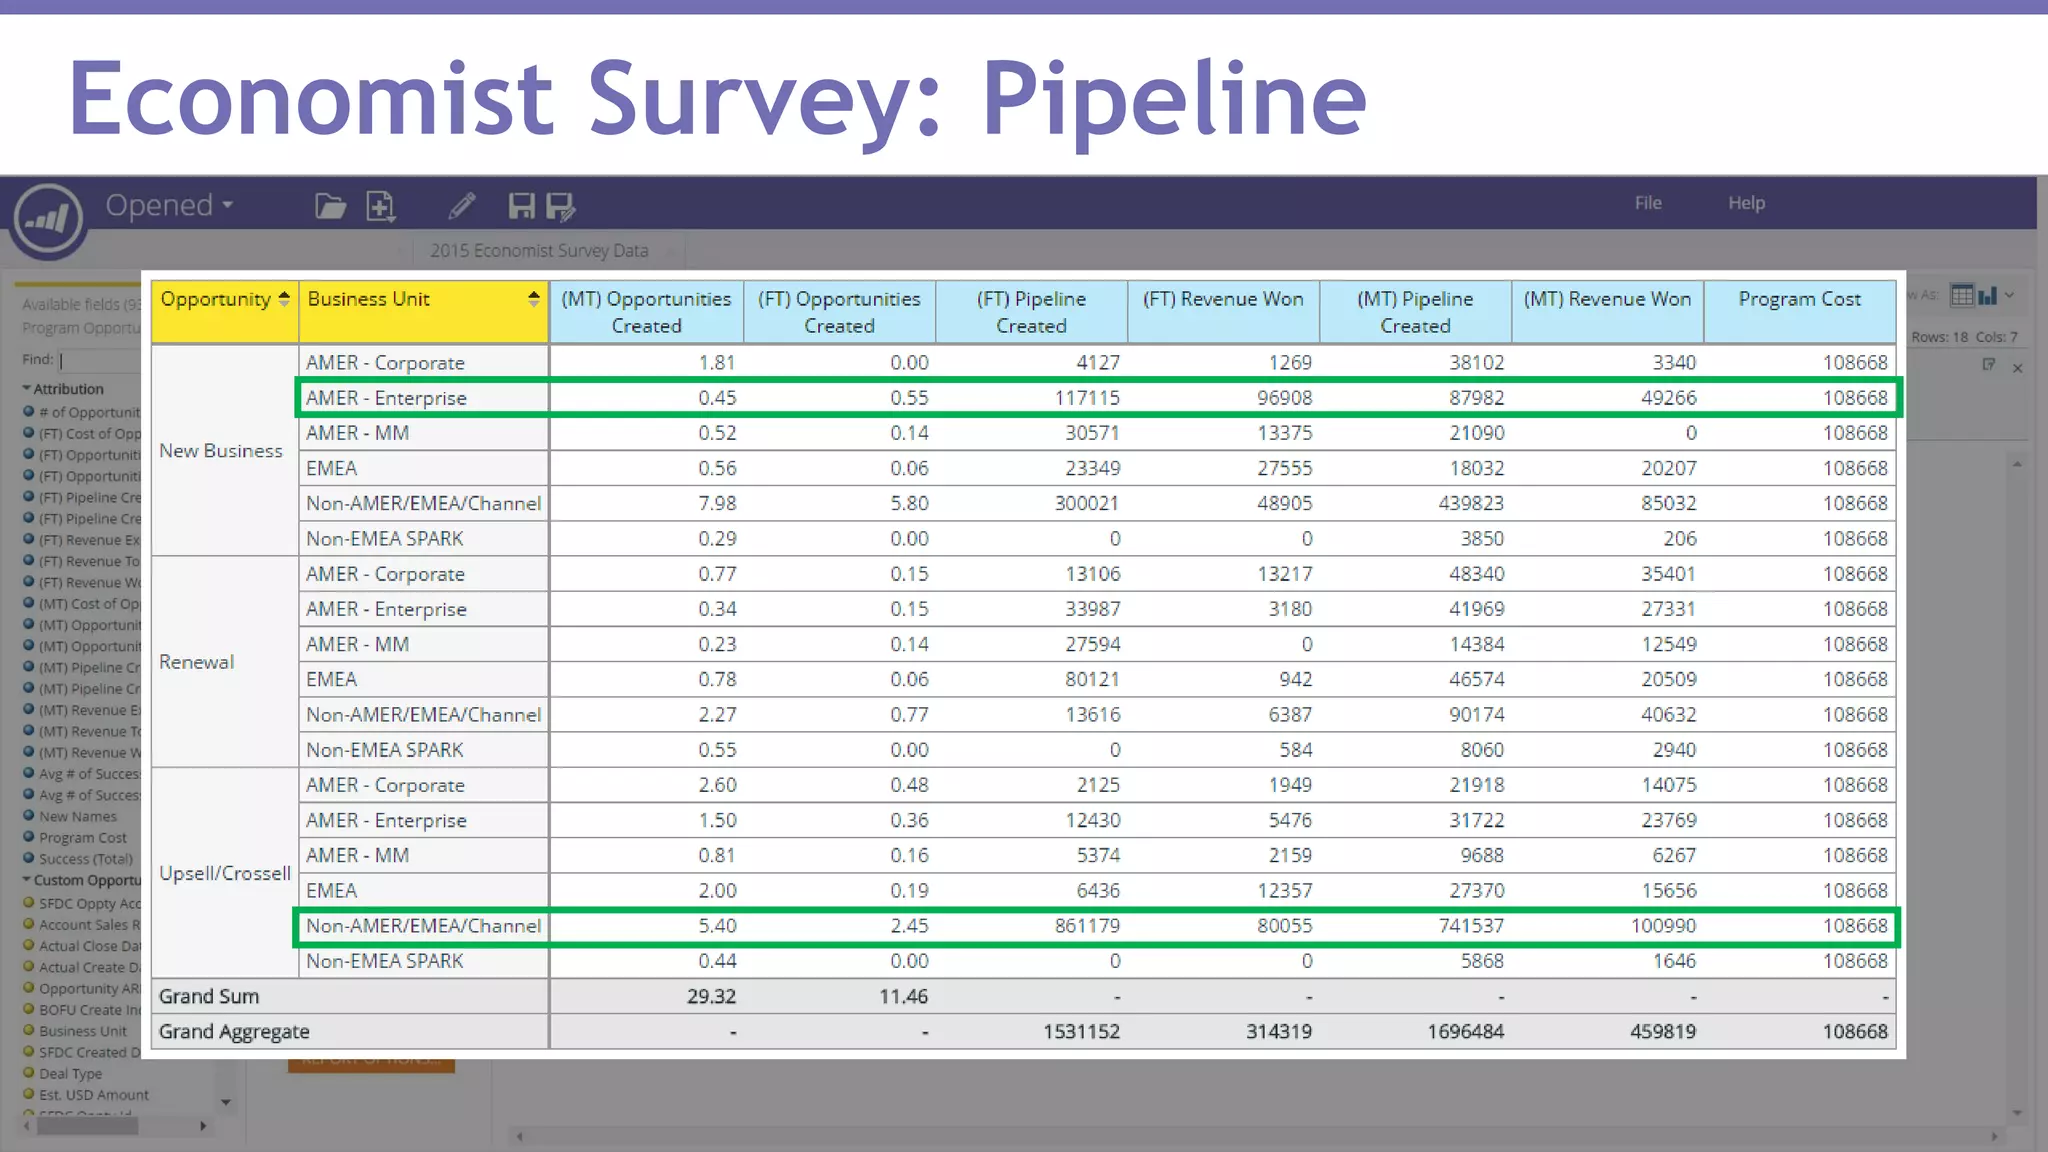
Task: Select the 2015 Economist Survey Data tab
Action: click(x=540, y=251)
